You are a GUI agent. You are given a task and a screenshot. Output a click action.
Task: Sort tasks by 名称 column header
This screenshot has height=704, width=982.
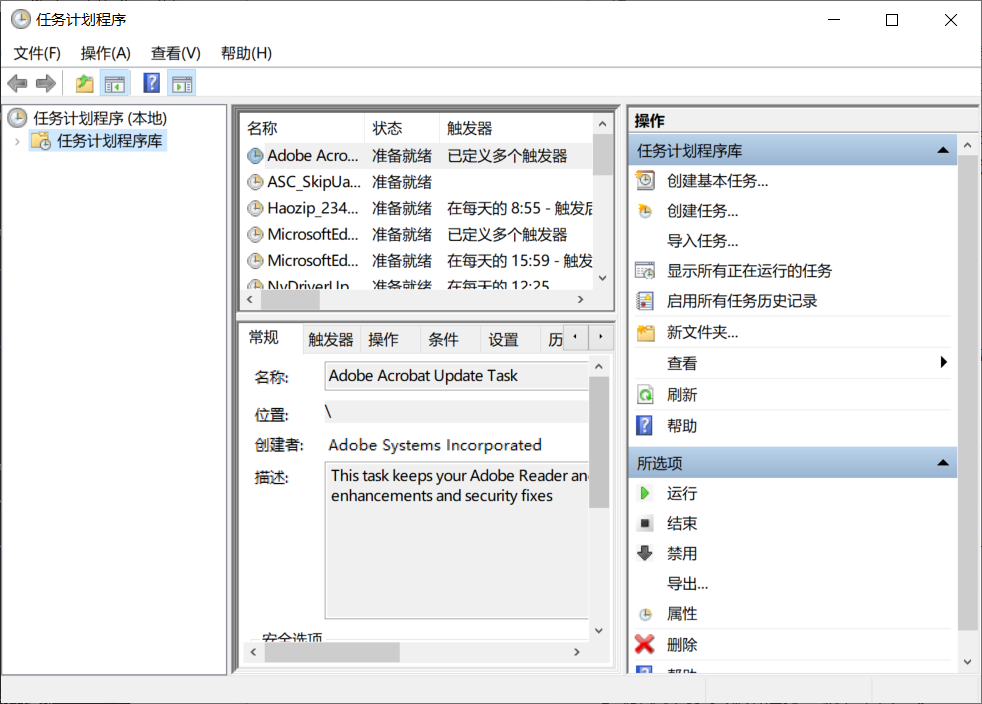tap(302, 128)
